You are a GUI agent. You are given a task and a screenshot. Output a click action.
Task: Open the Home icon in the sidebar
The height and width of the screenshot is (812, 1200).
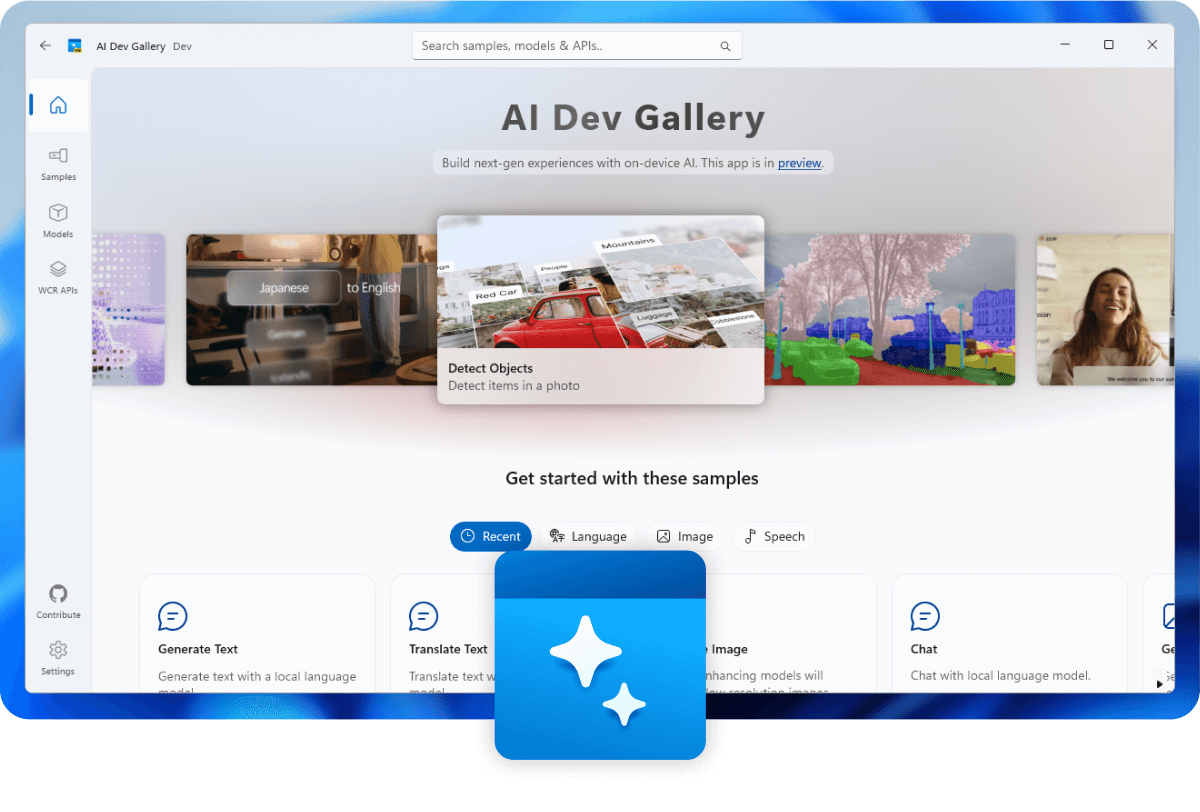click(x=58, y=104)
